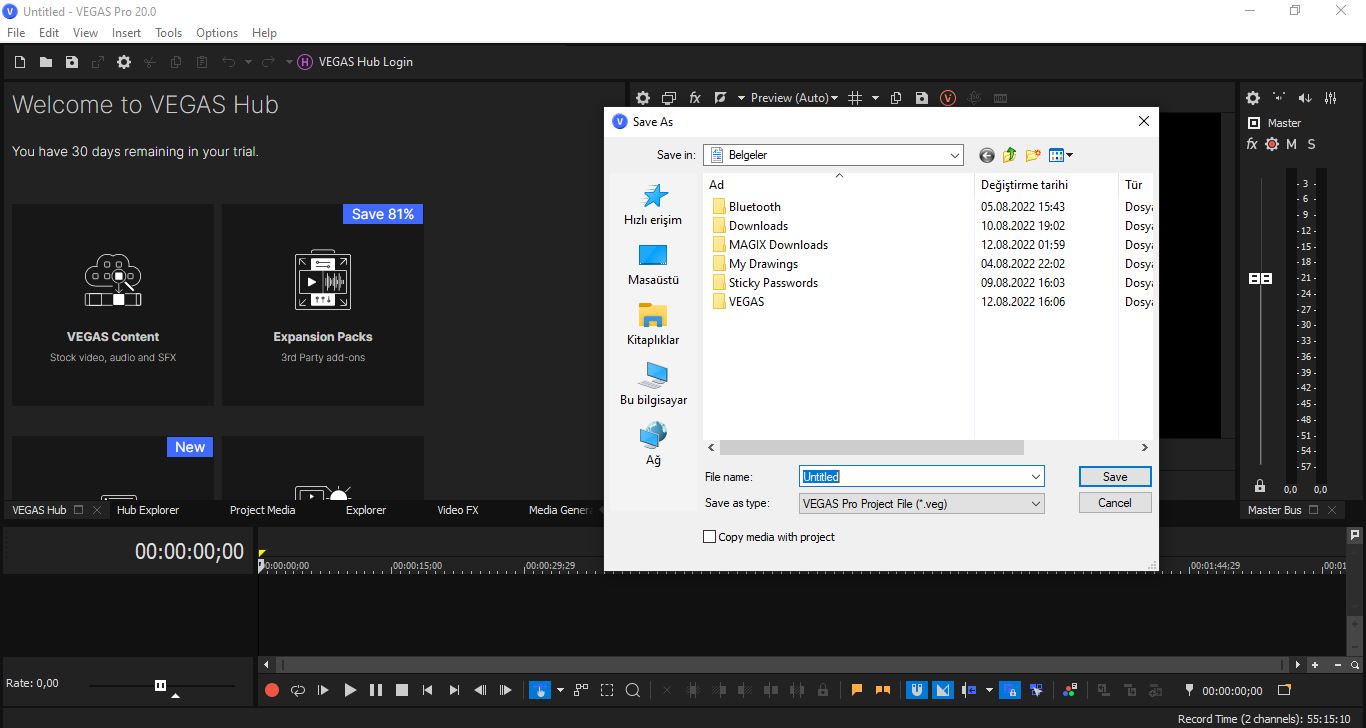Switch to the Video FX tab
The height and width of the screenshot is (728, 1366).
point(458,510)
